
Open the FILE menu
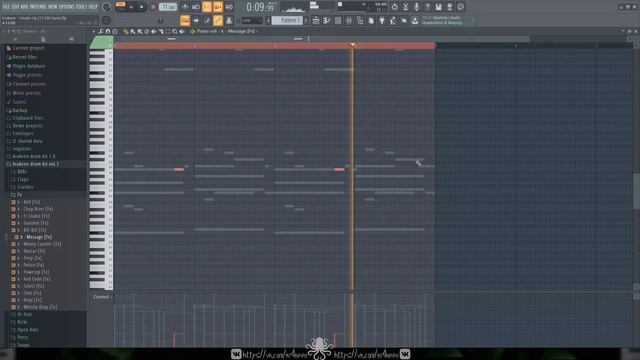pos(6,7)
